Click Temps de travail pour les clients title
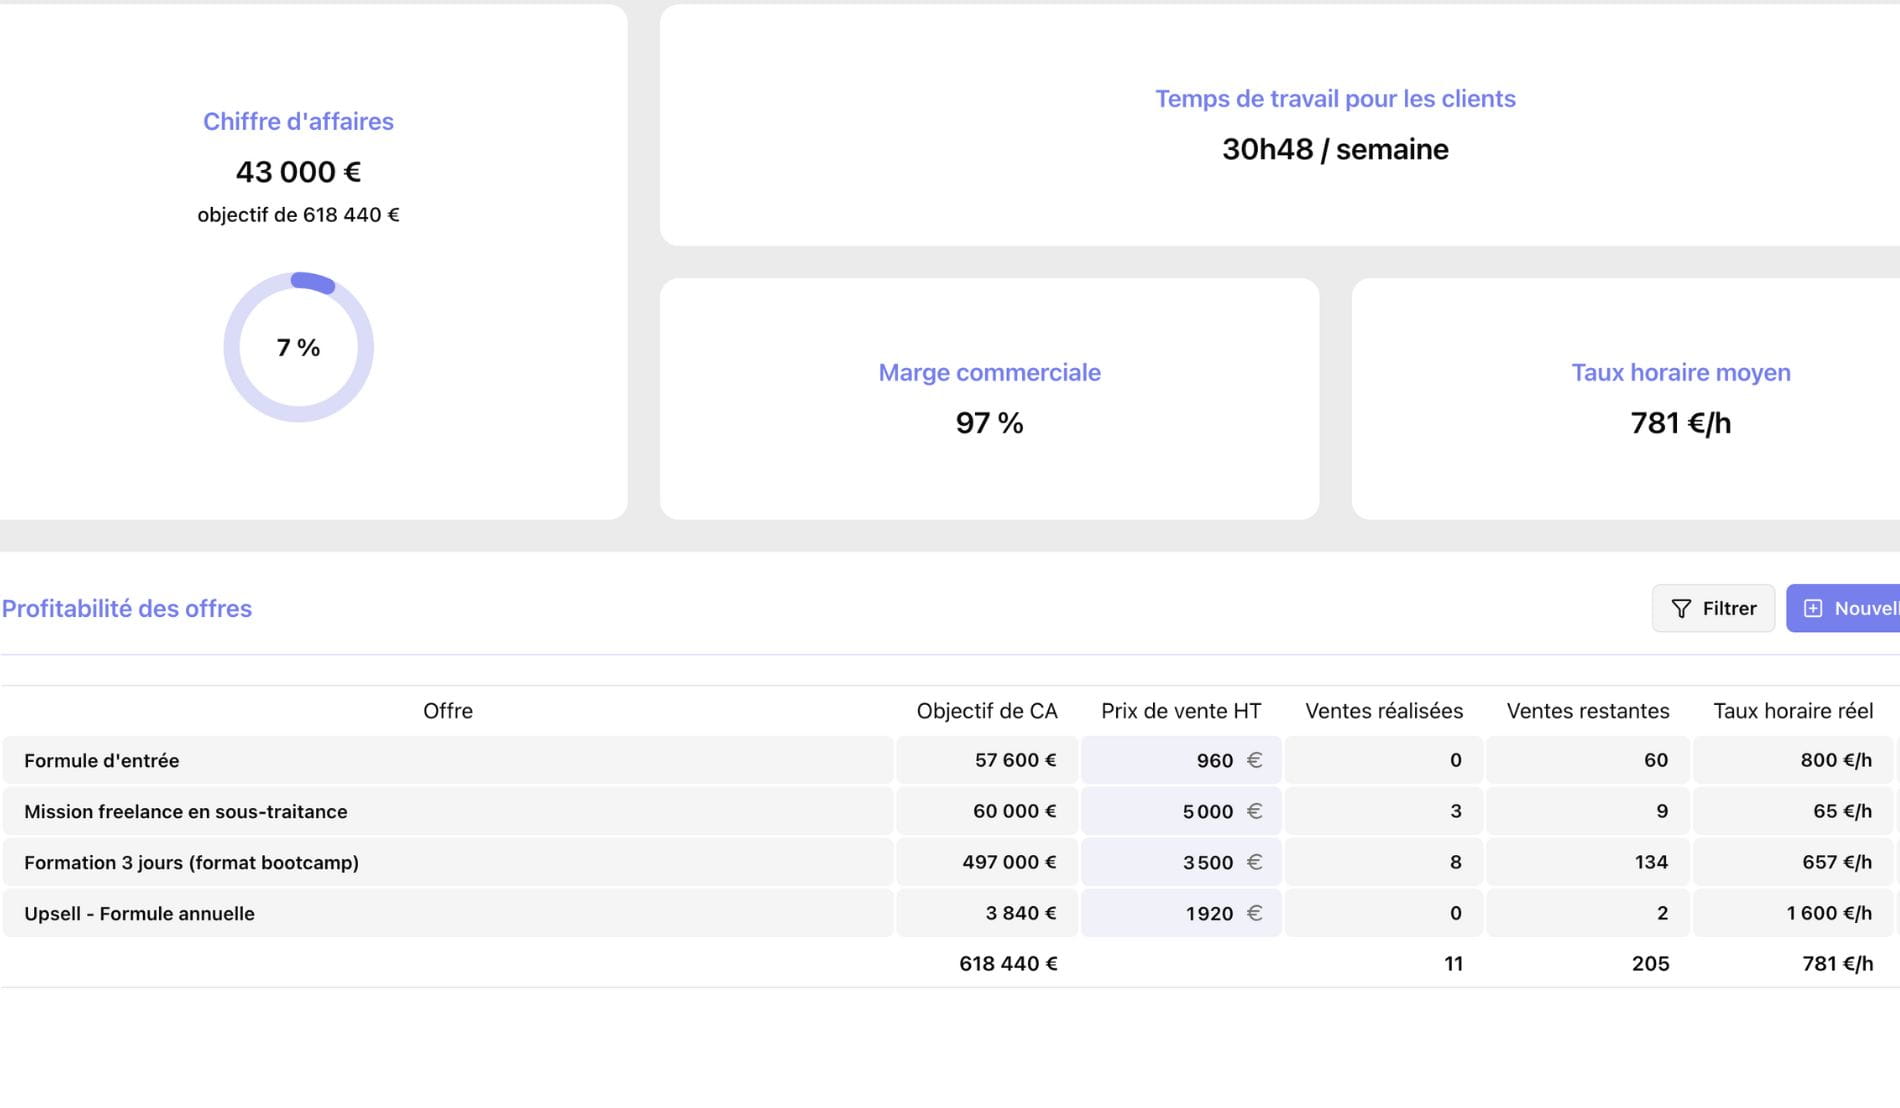Screen dimensions: 1900x1108 click(1335, 99)
